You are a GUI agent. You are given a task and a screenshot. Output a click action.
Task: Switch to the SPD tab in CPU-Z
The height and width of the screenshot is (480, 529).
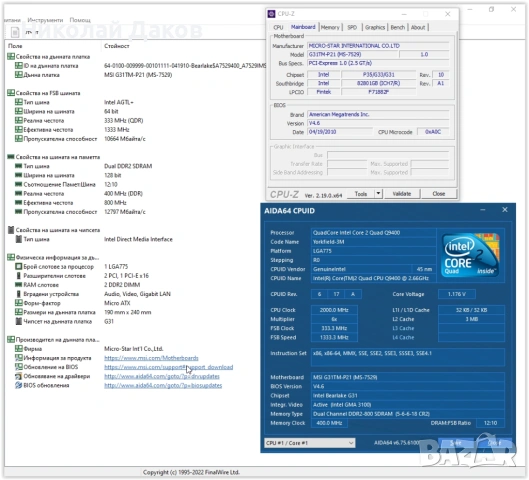352,27
